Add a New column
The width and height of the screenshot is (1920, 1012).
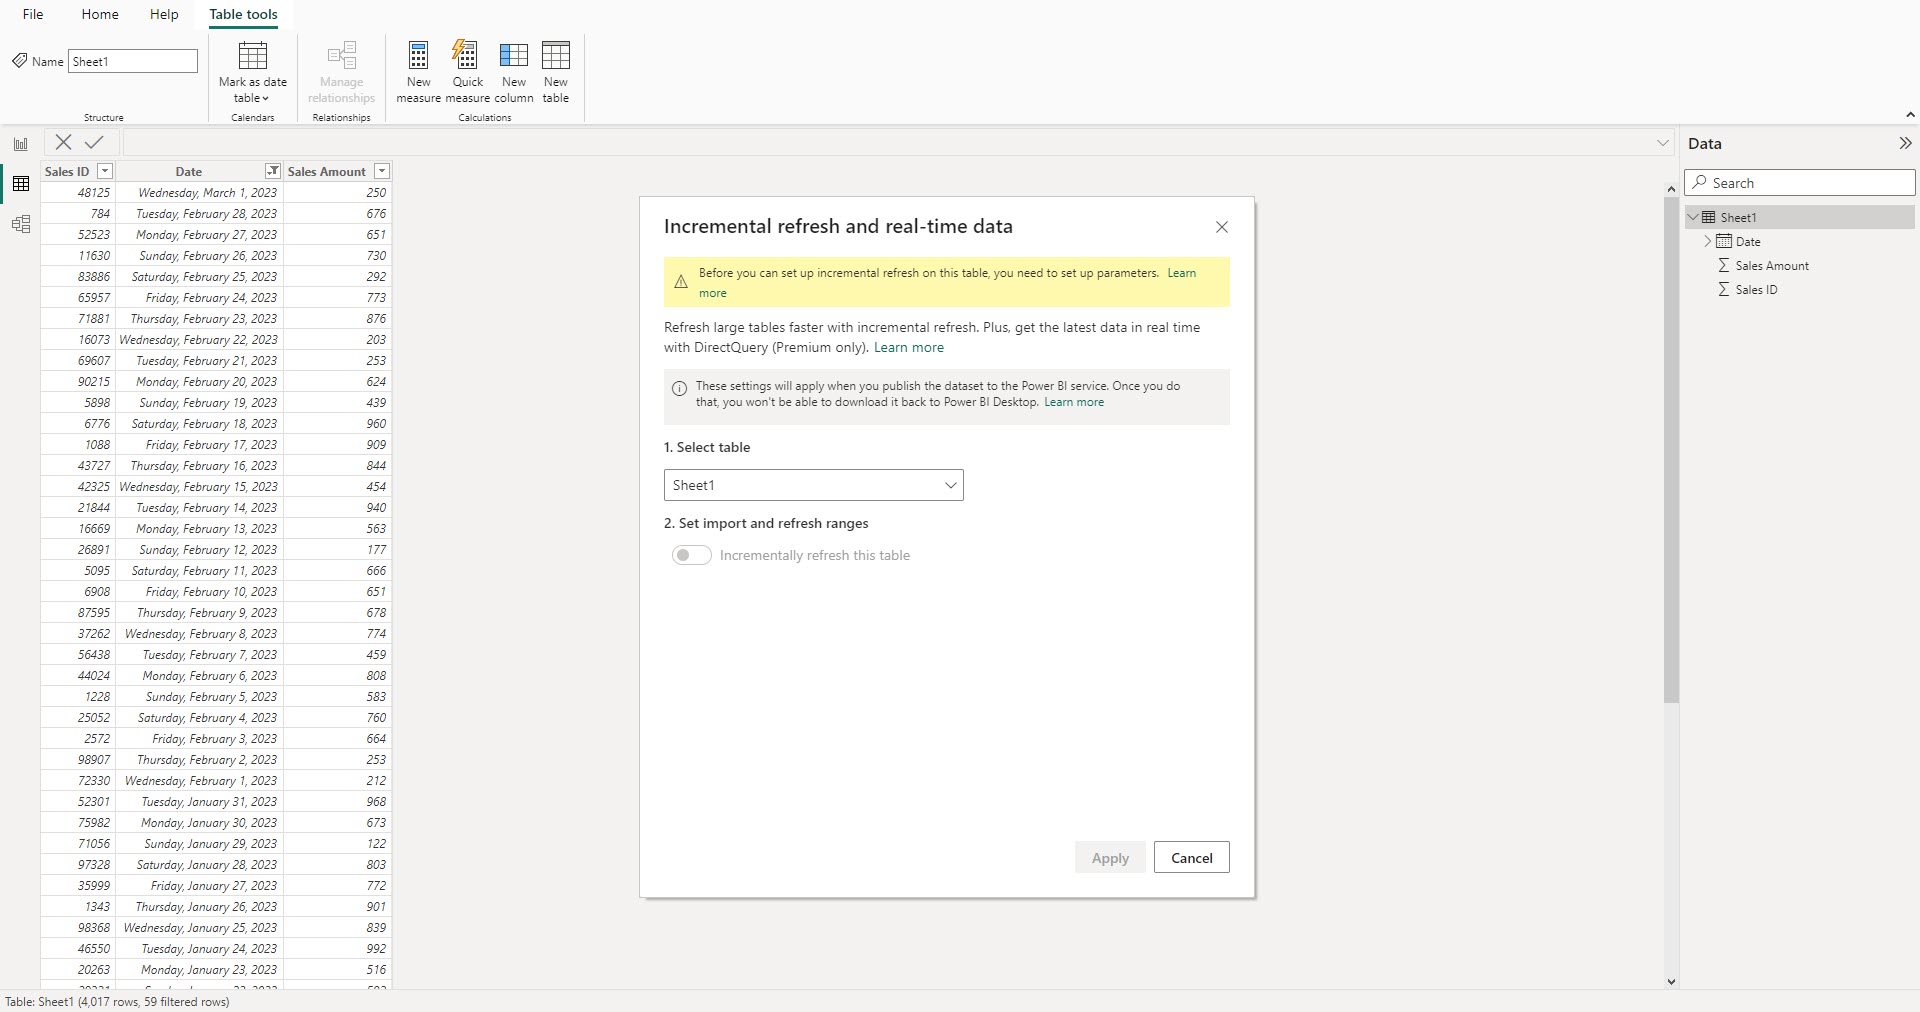click(514, 72)
